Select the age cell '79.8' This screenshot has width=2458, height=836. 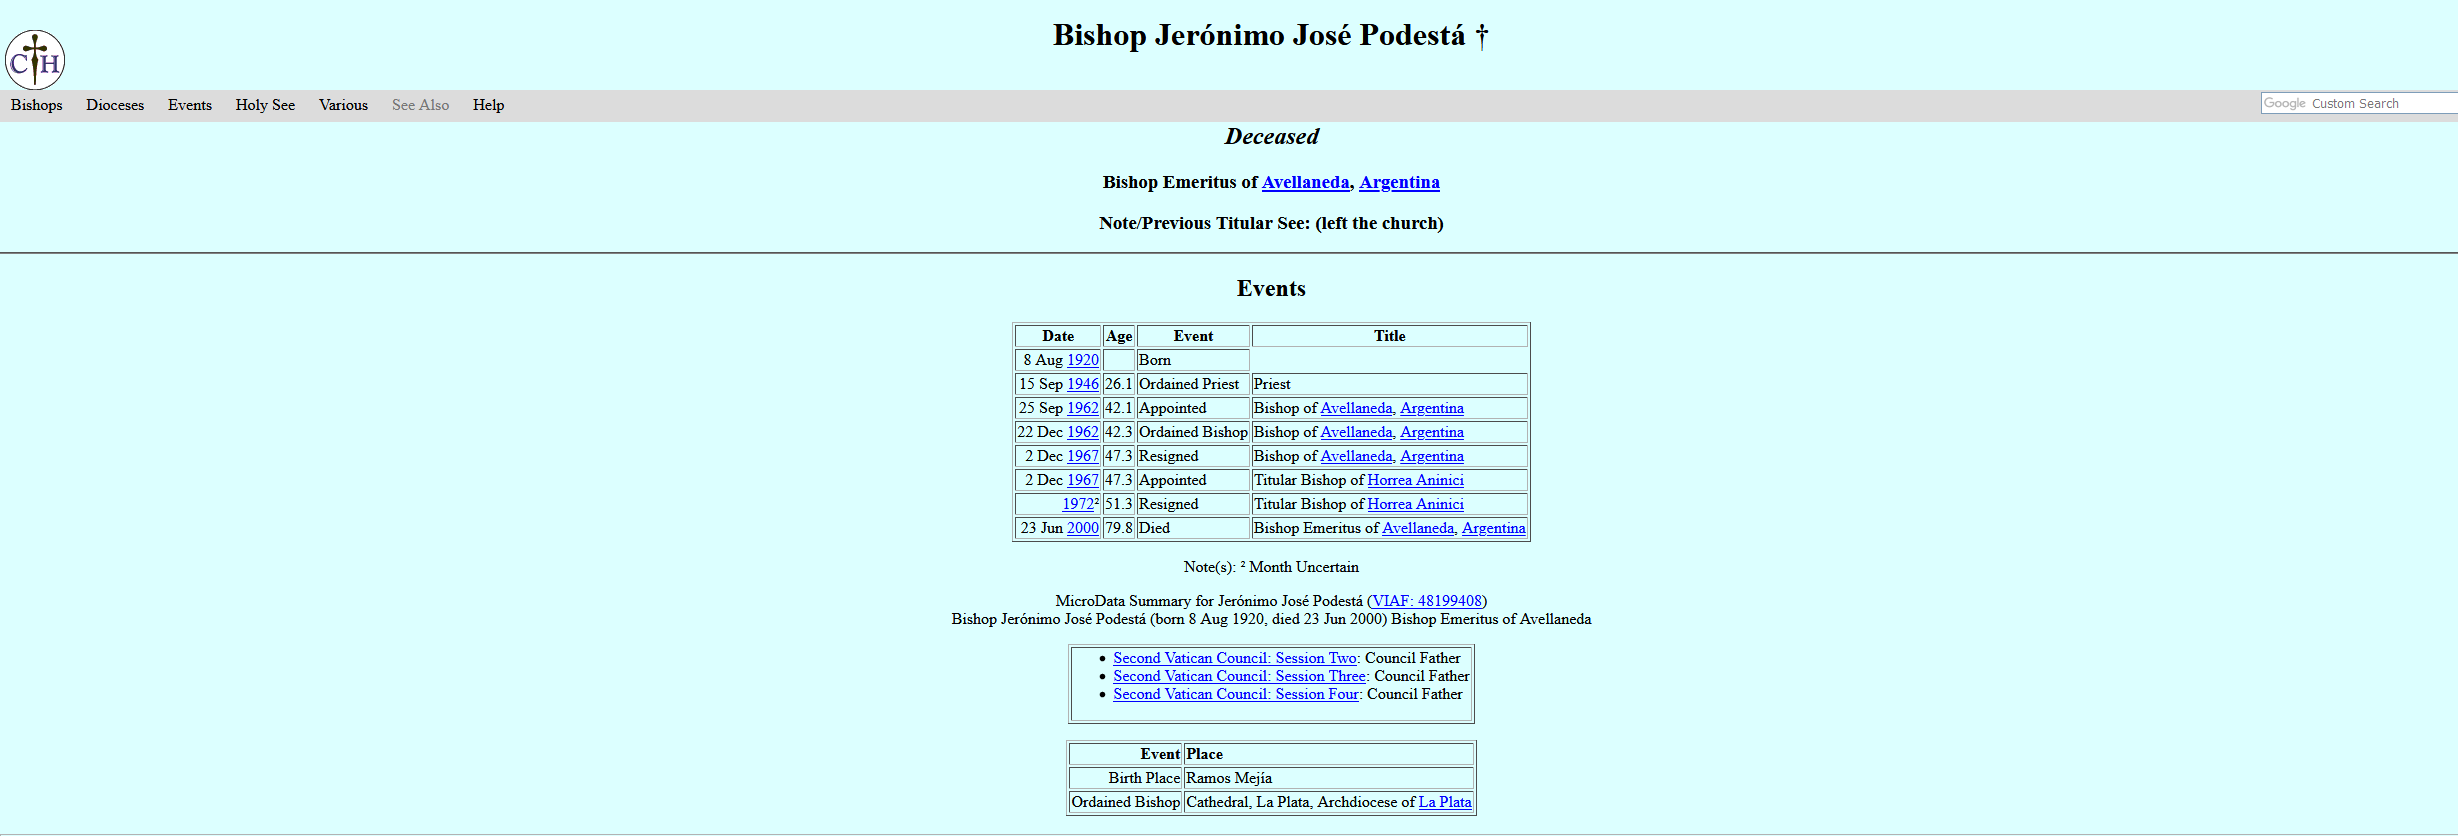click(x=1119, y=528)
